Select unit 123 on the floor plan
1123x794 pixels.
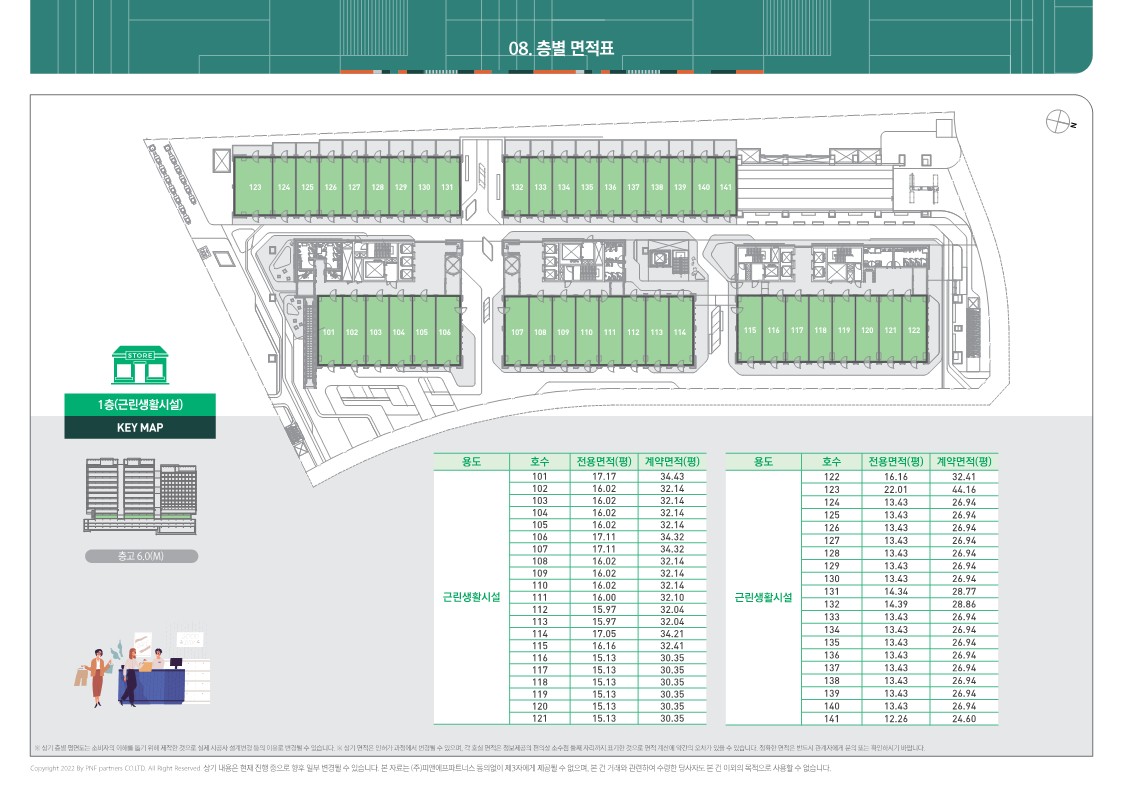tap(255, 188)
